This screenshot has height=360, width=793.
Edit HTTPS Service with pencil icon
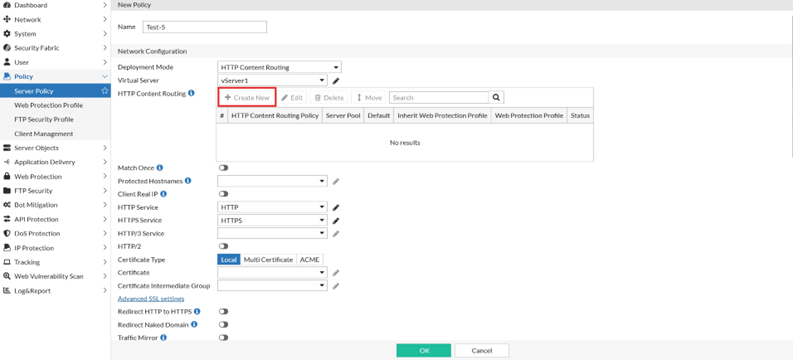pyautogui.click(x=336, y=220)
